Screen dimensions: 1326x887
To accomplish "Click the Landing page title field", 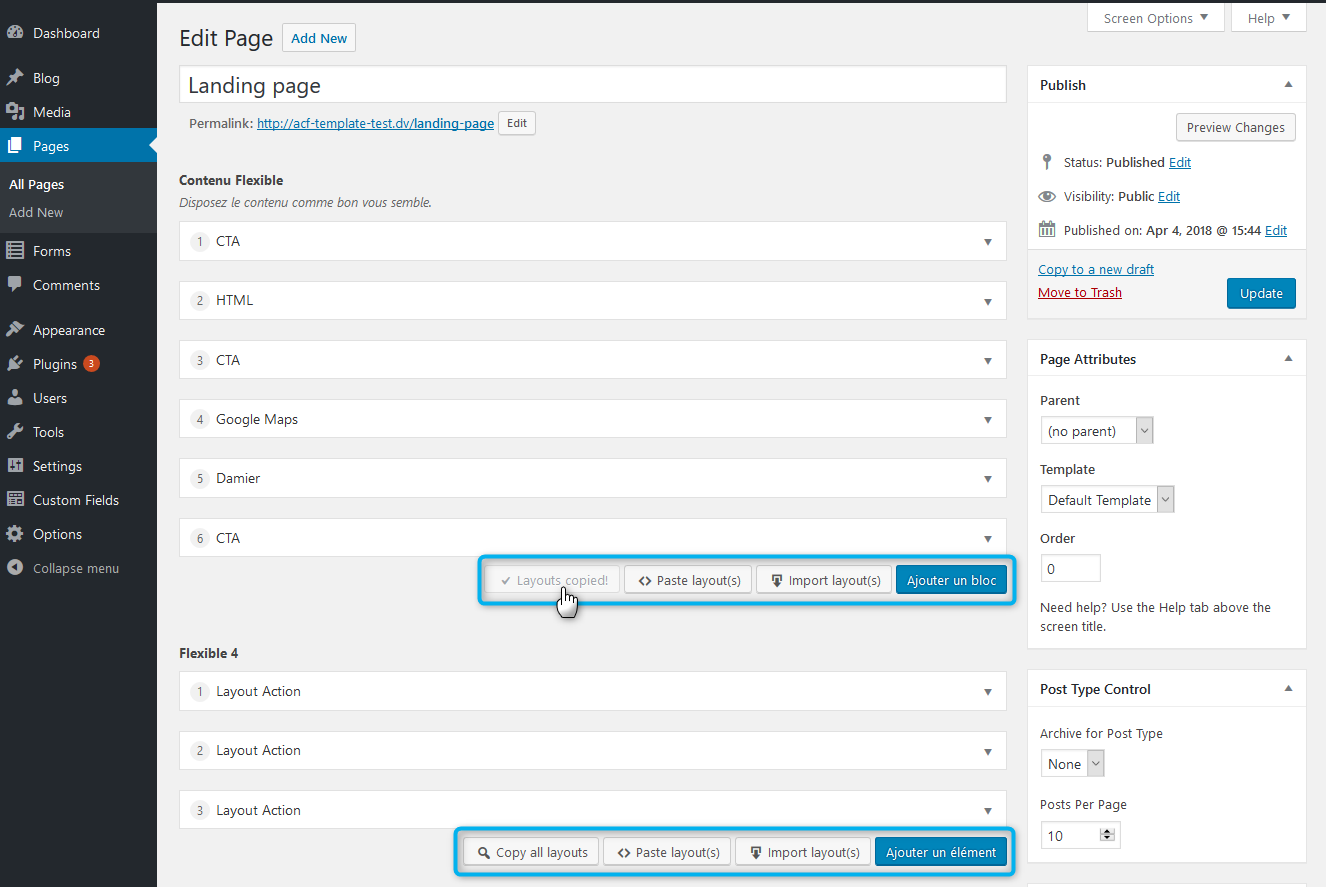I will pos(593,85).
